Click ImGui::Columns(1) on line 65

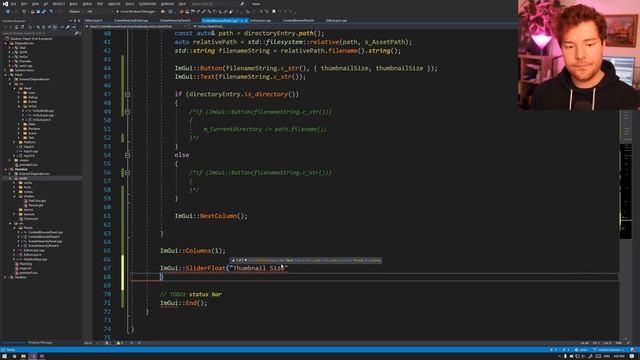193,251
